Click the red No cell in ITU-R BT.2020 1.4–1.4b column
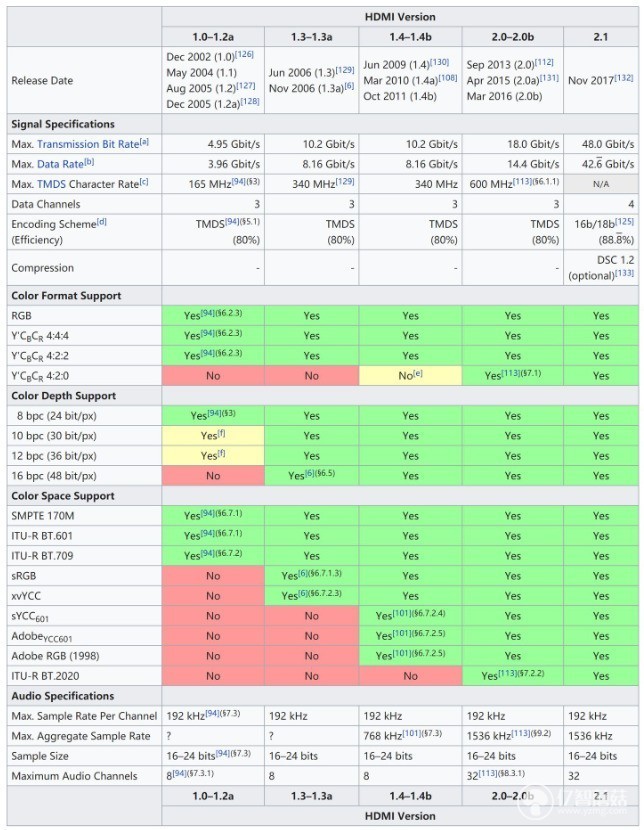This screenshot has height=830, width=644. (410, 676)
